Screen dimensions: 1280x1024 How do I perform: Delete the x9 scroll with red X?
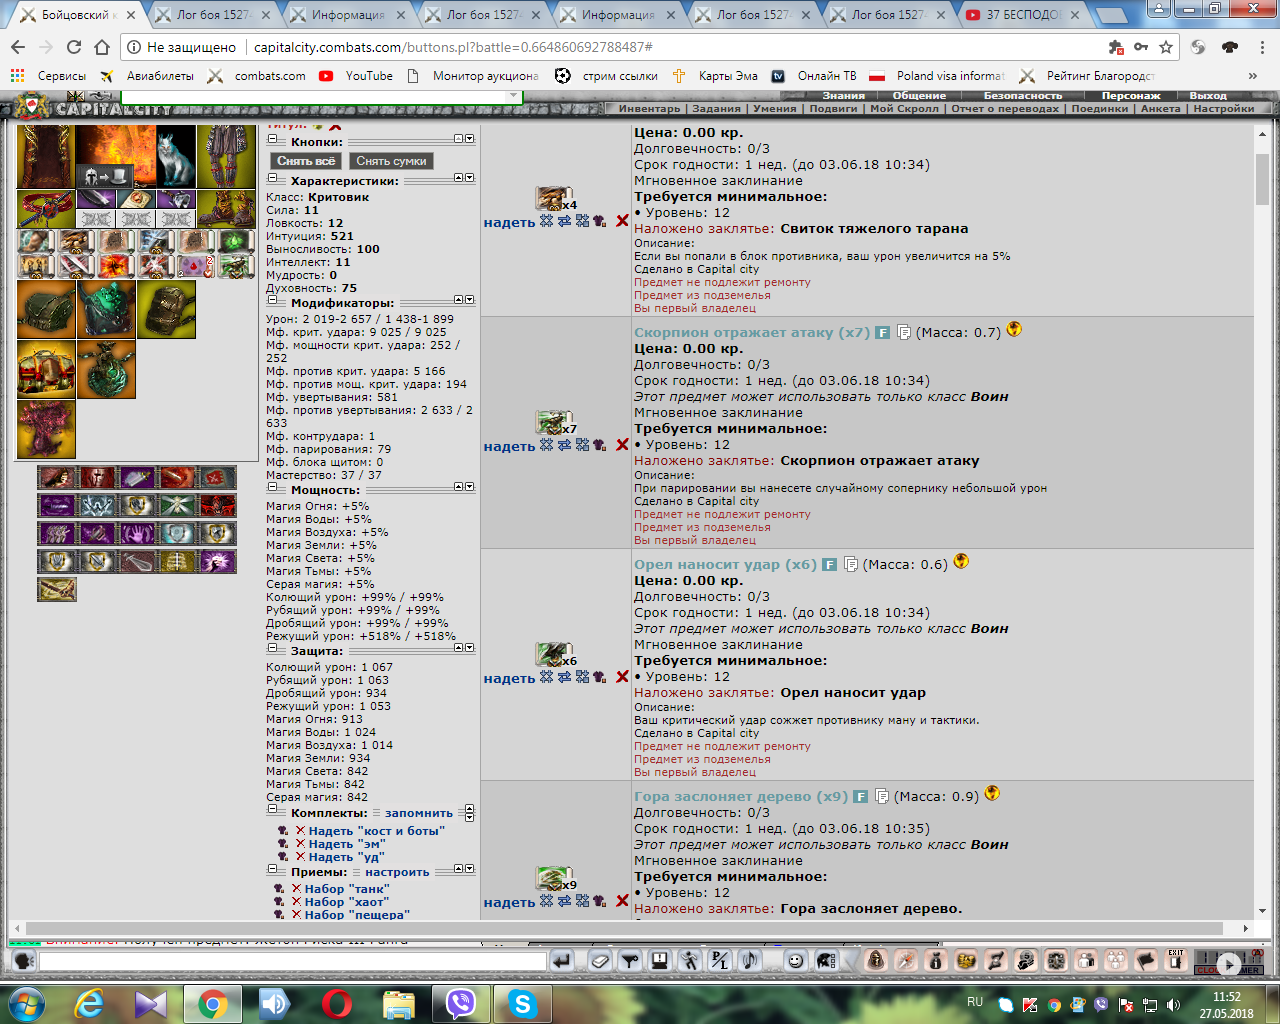pyautogui.click(x=622, y=901)
